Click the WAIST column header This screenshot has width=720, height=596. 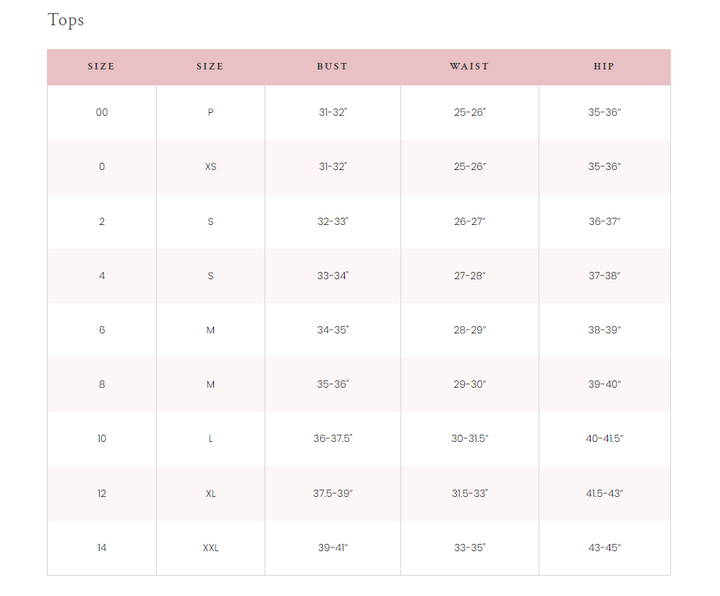[469, 67]
